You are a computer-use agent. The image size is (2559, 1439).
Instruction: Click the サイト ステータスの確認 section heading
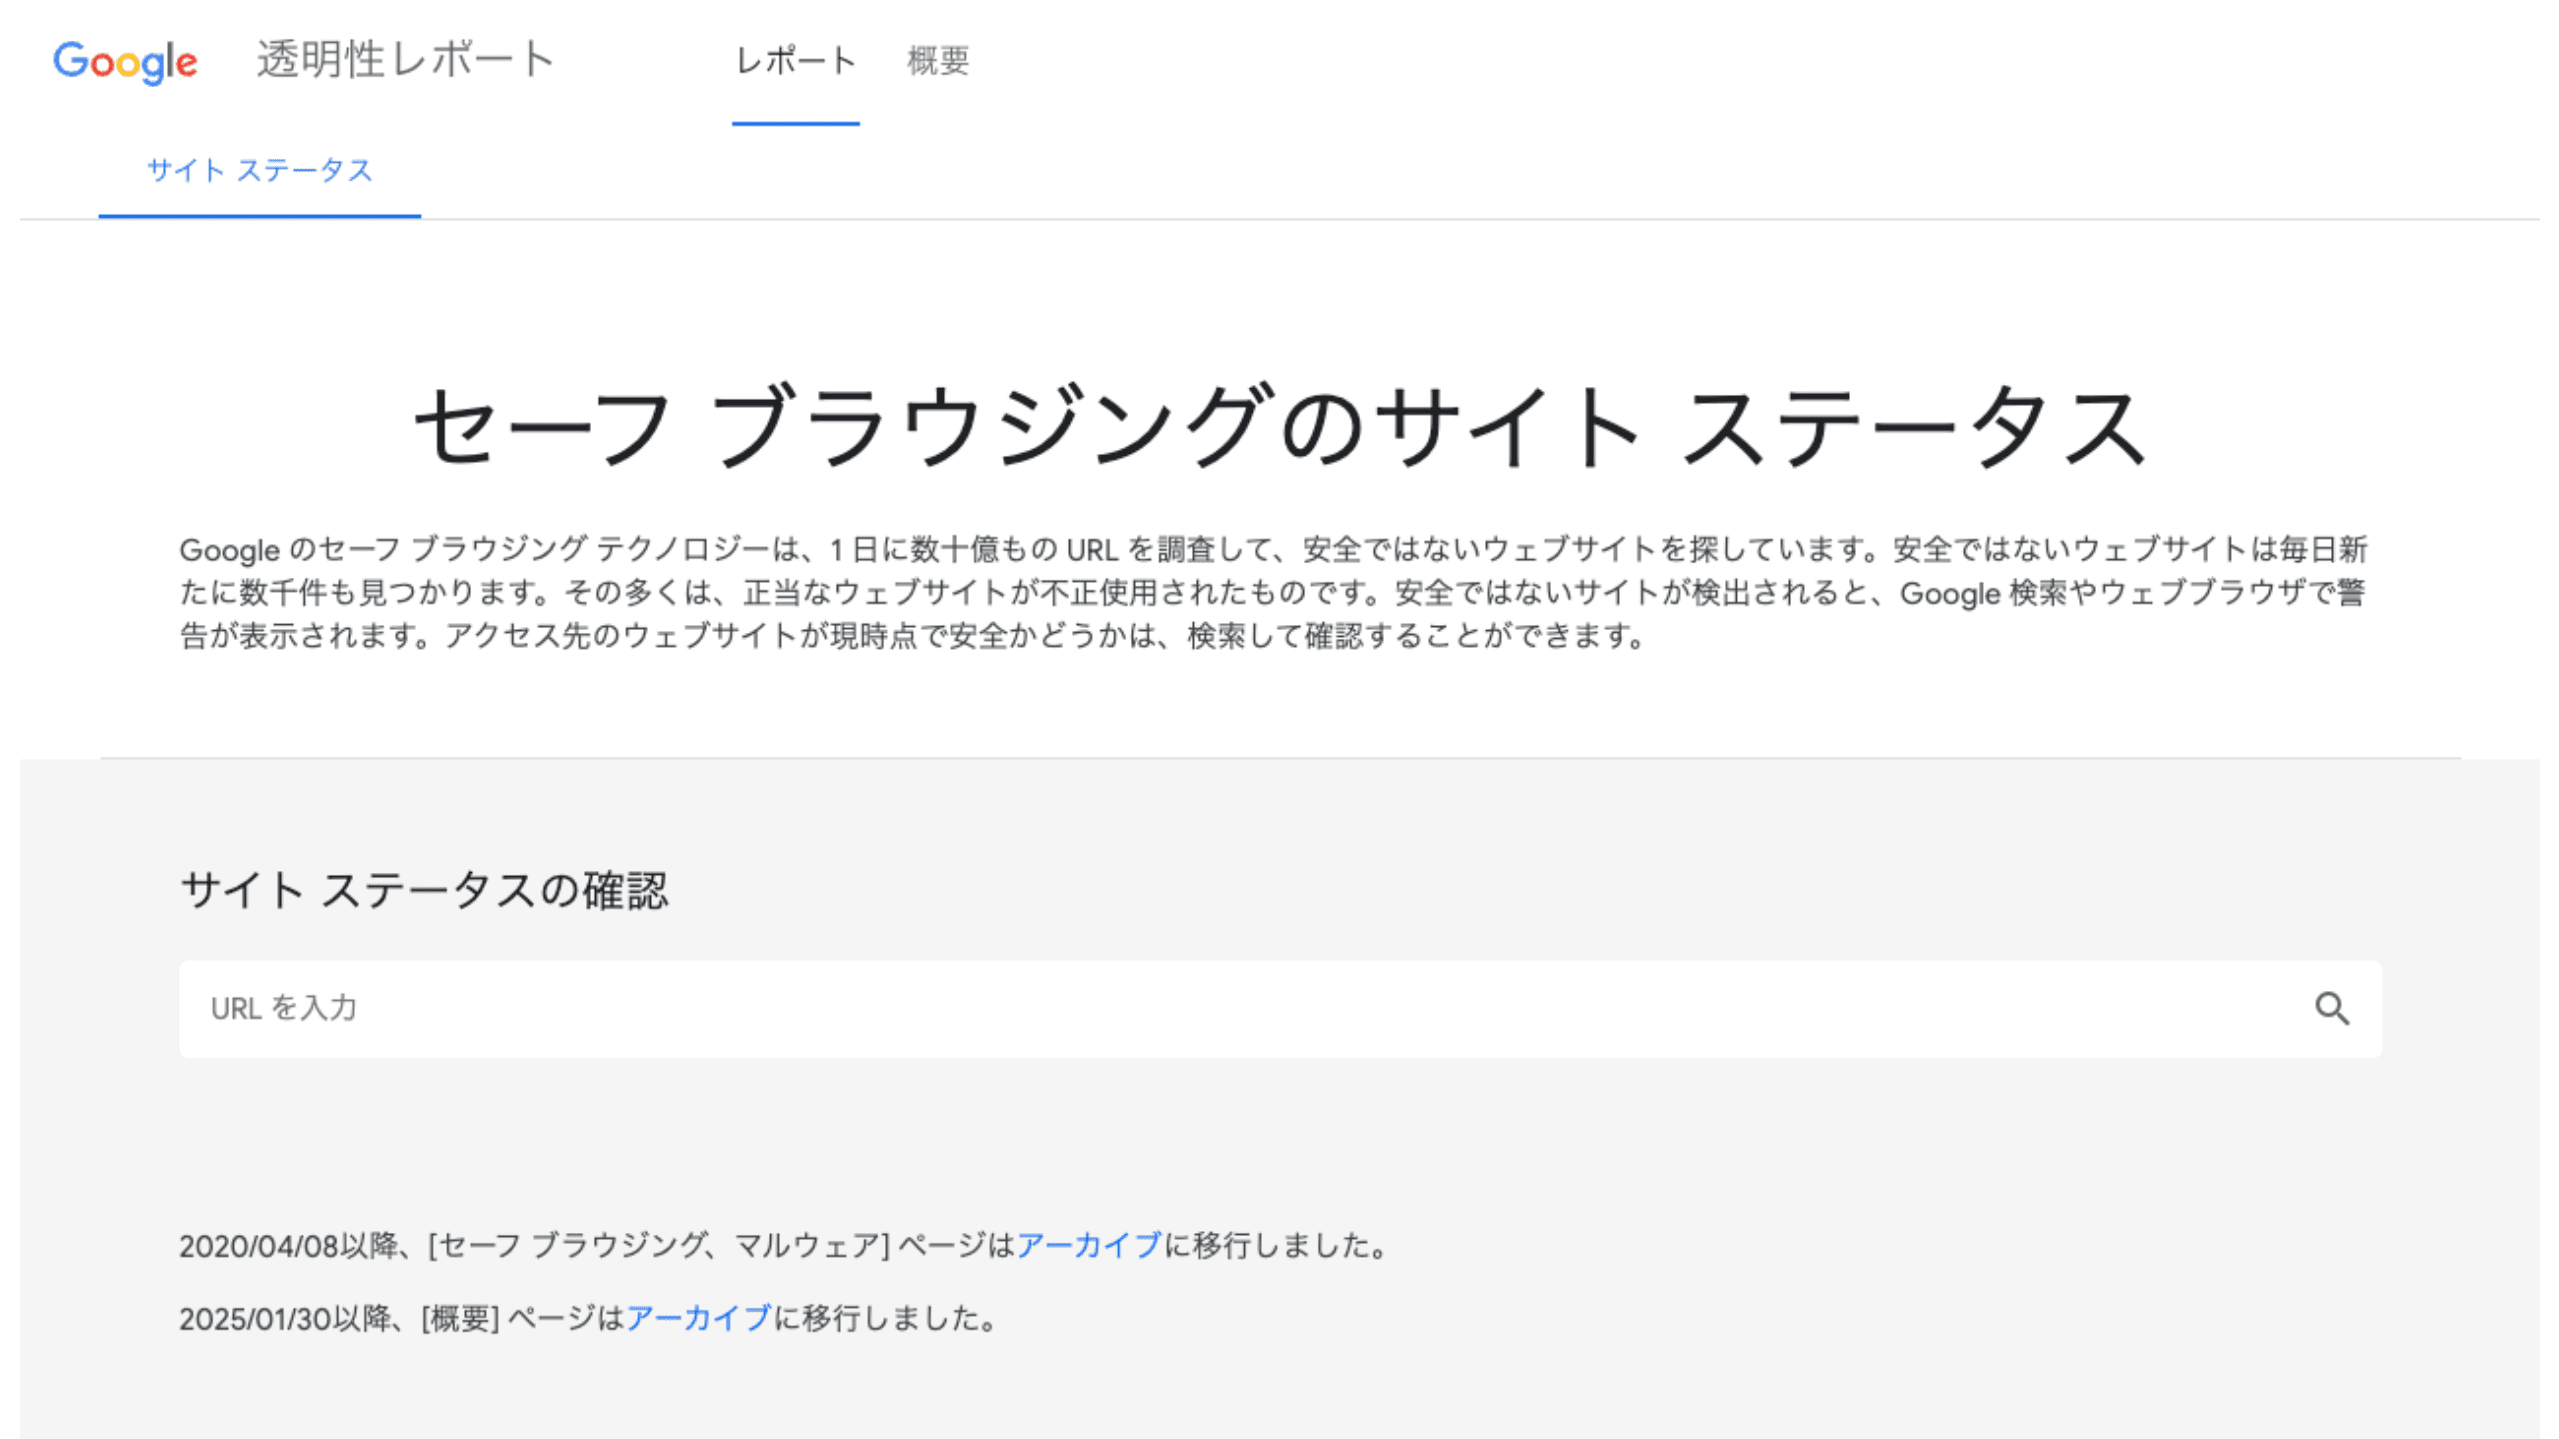(x=424, y=890)
